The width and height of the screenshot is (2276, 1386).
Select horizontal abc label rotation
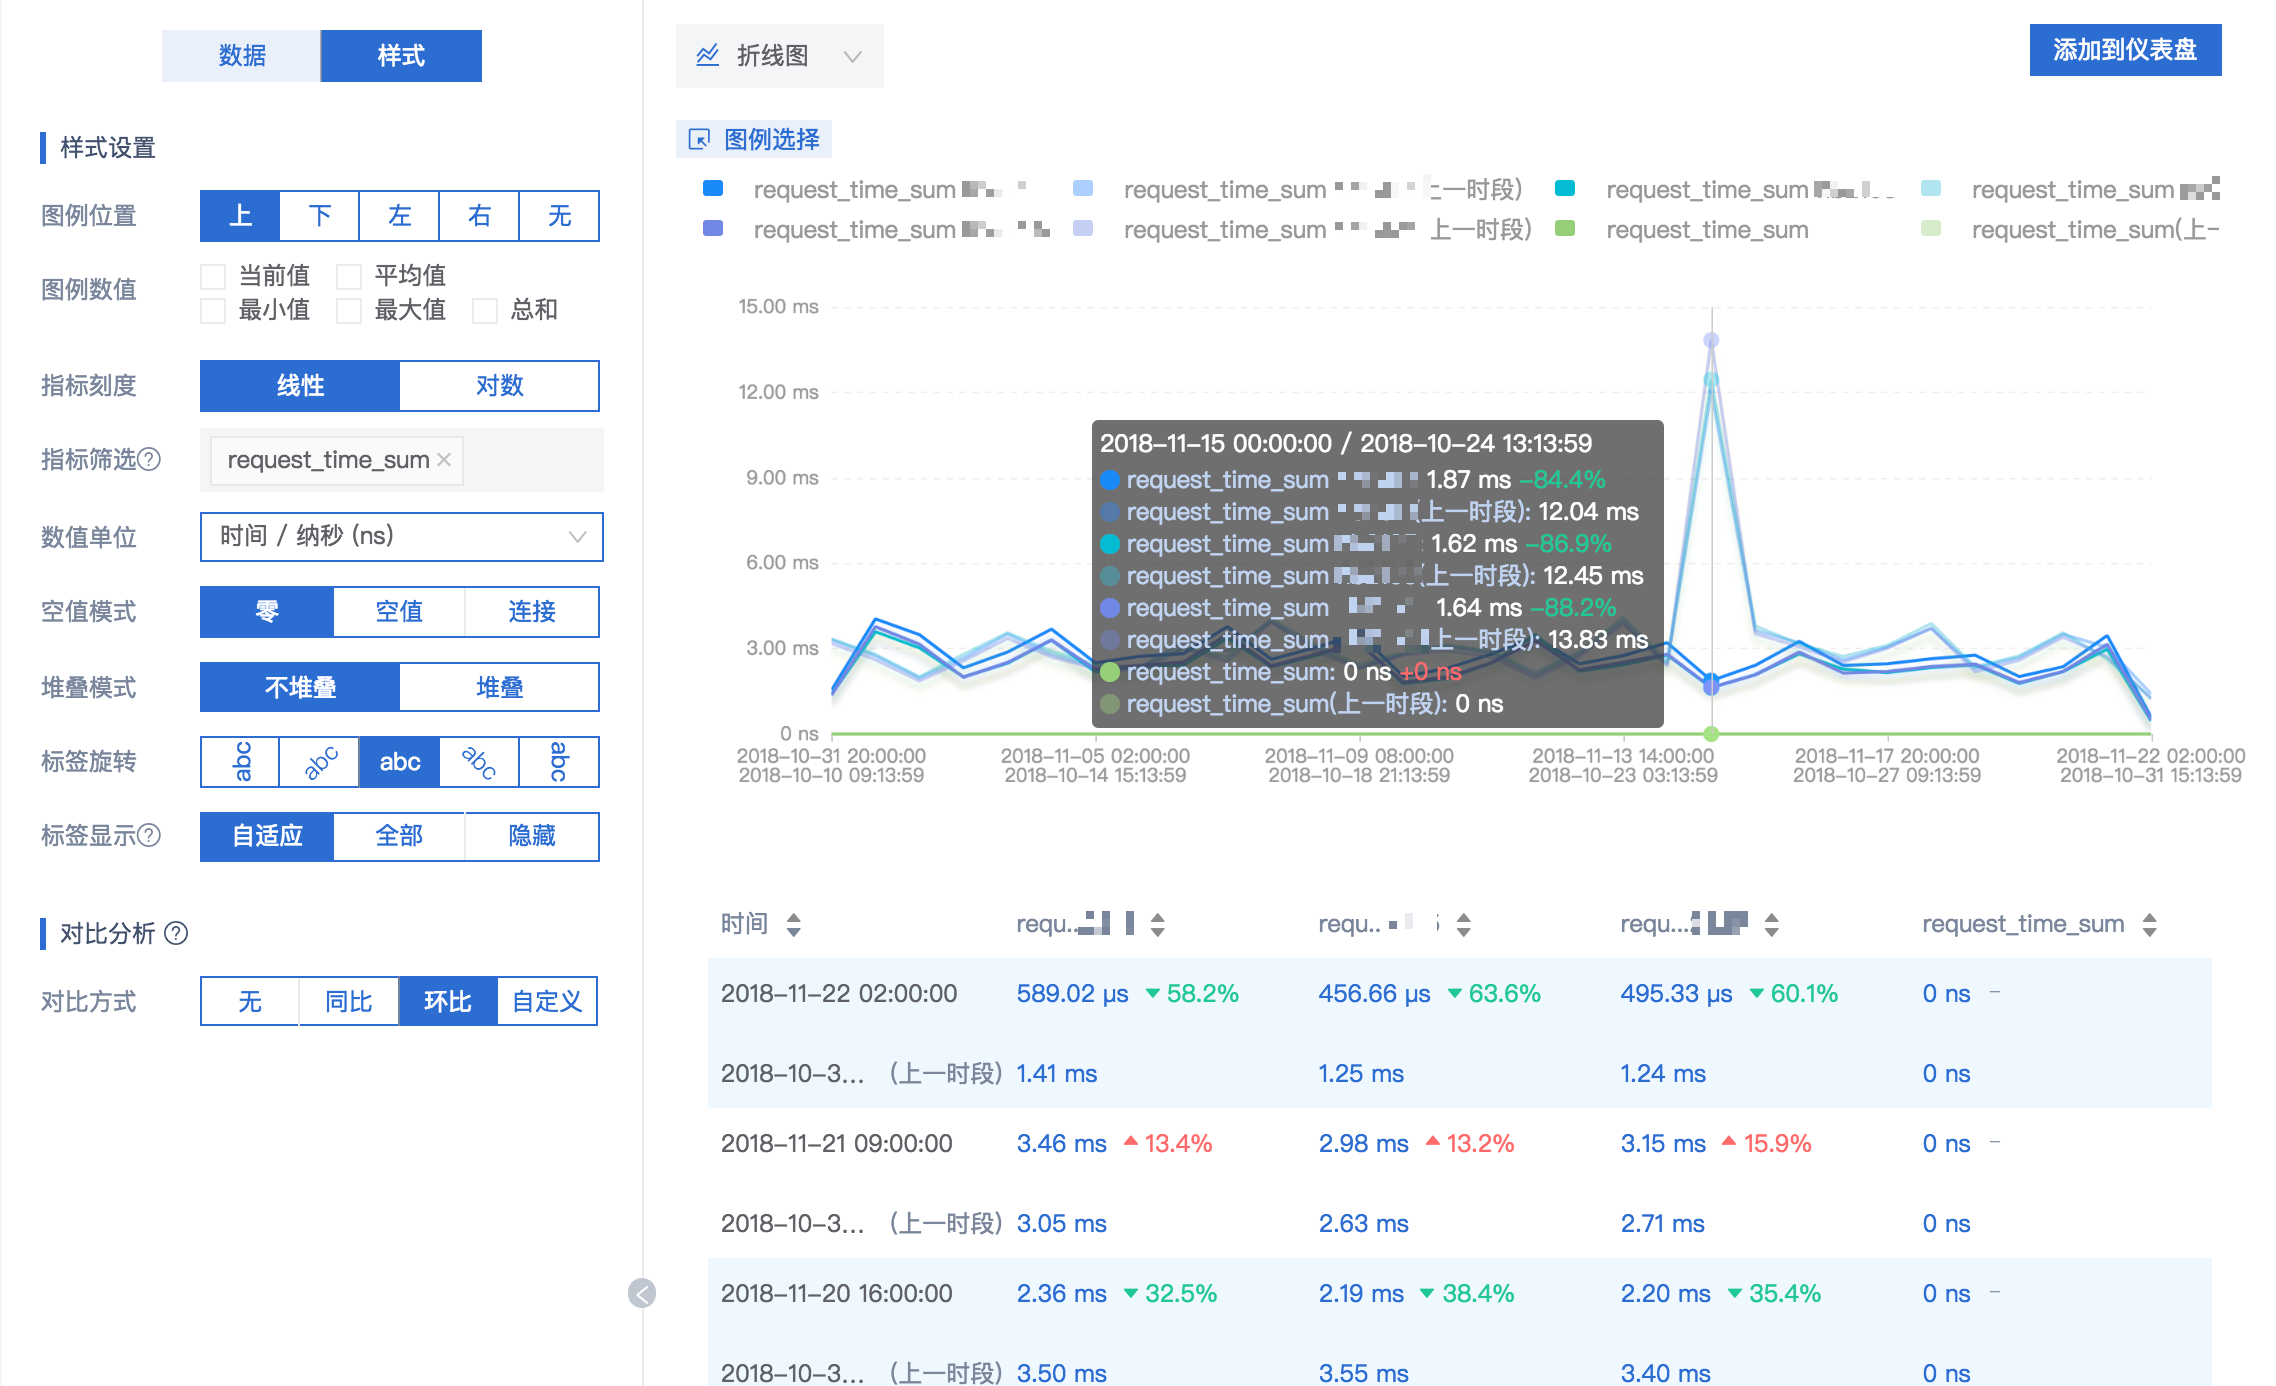[x=400, y=762]
